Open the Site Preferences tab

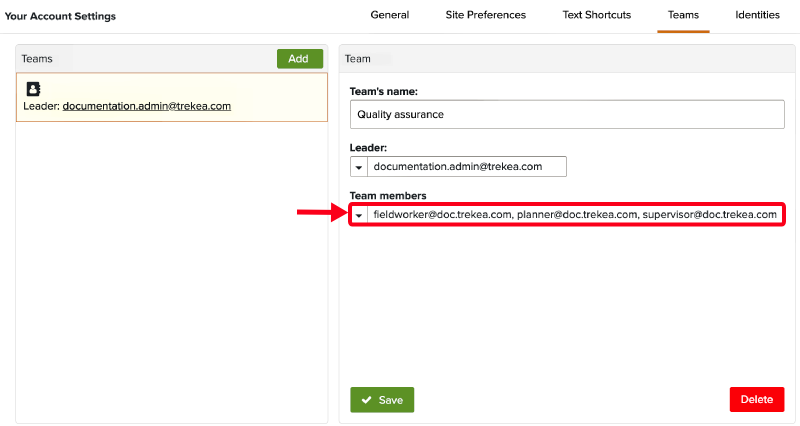[x=485, y=16]
